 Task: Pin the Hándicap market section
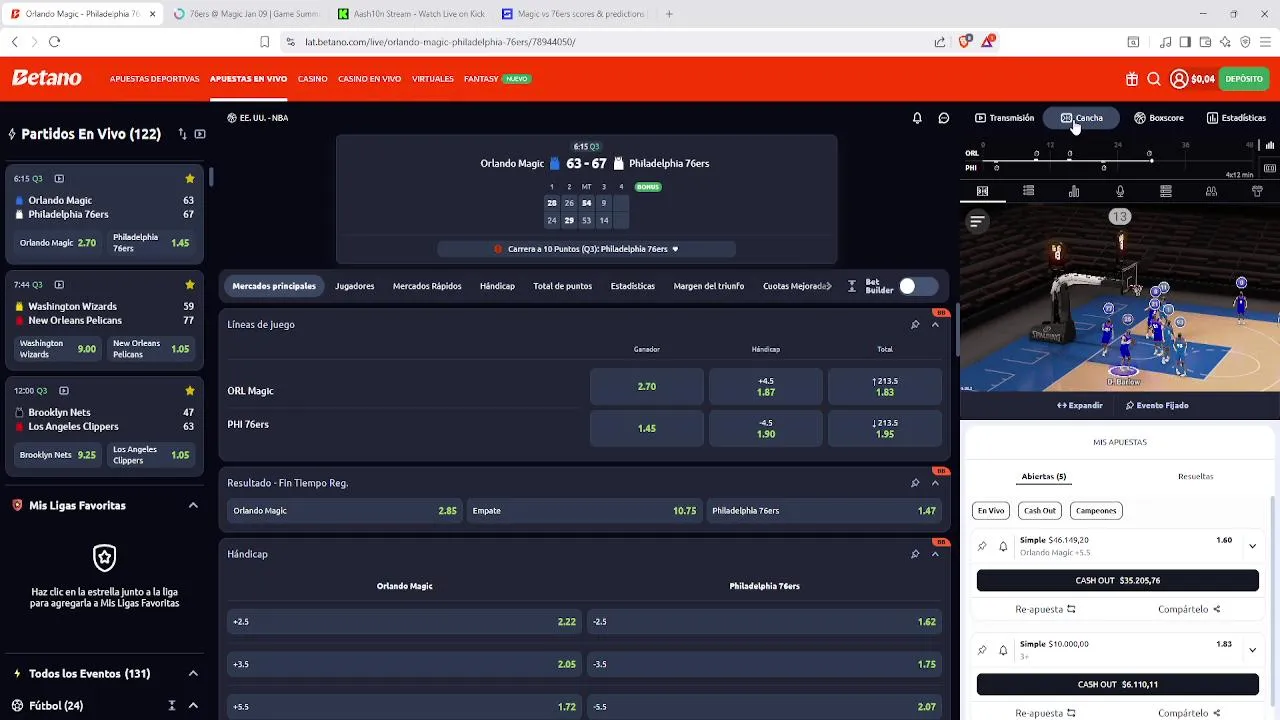(915, 554)
